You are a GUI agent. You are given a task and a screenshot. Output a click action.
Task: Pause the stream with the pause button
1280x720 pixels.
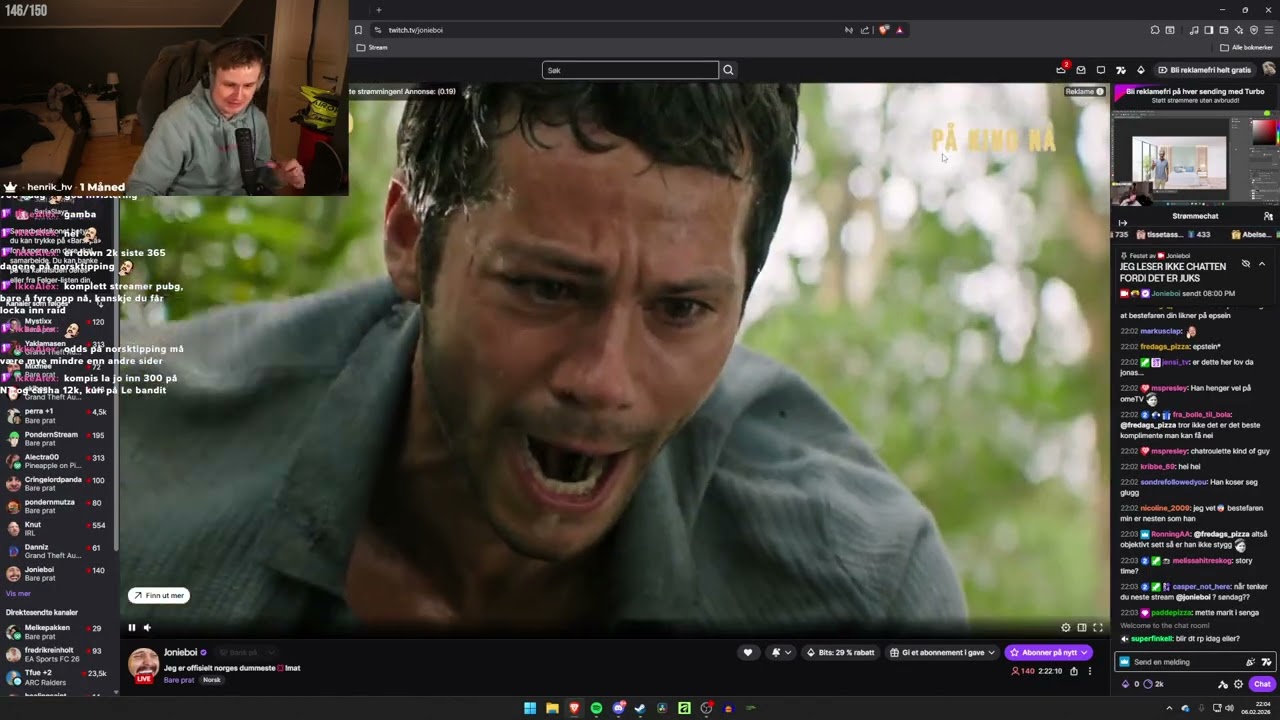coord(131,627)
